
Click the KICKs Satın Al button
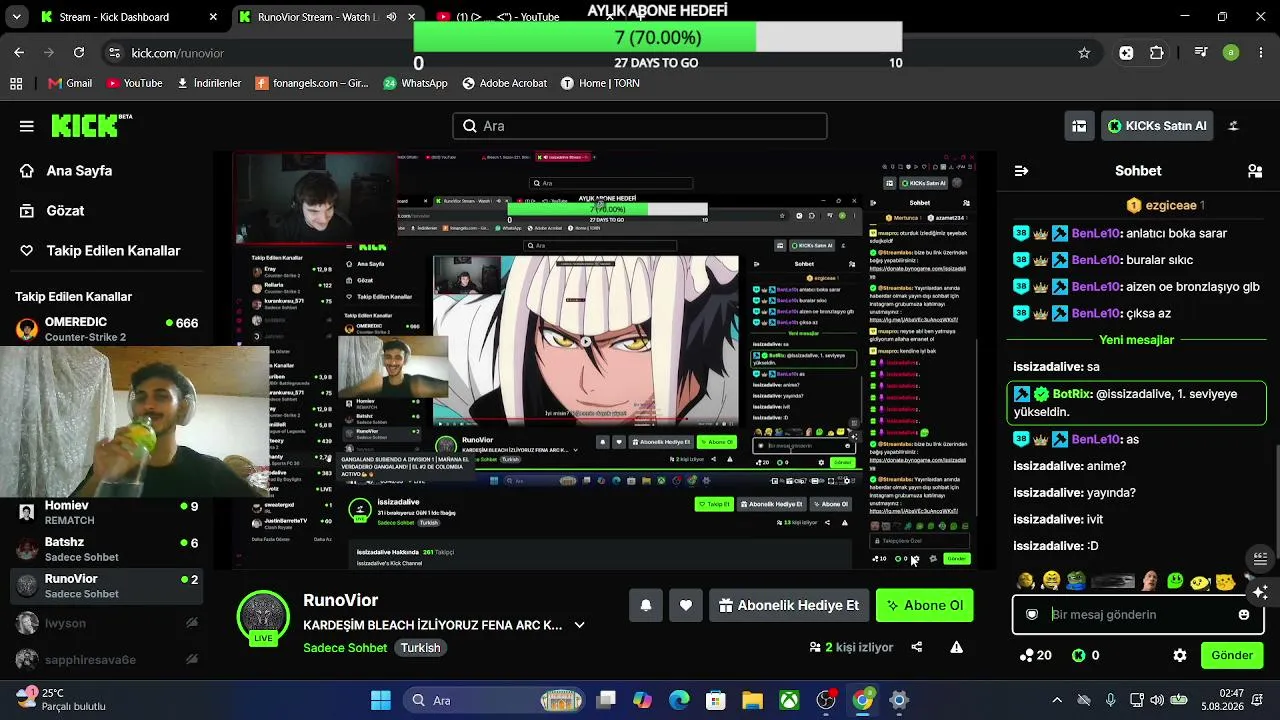[1157, 126]
